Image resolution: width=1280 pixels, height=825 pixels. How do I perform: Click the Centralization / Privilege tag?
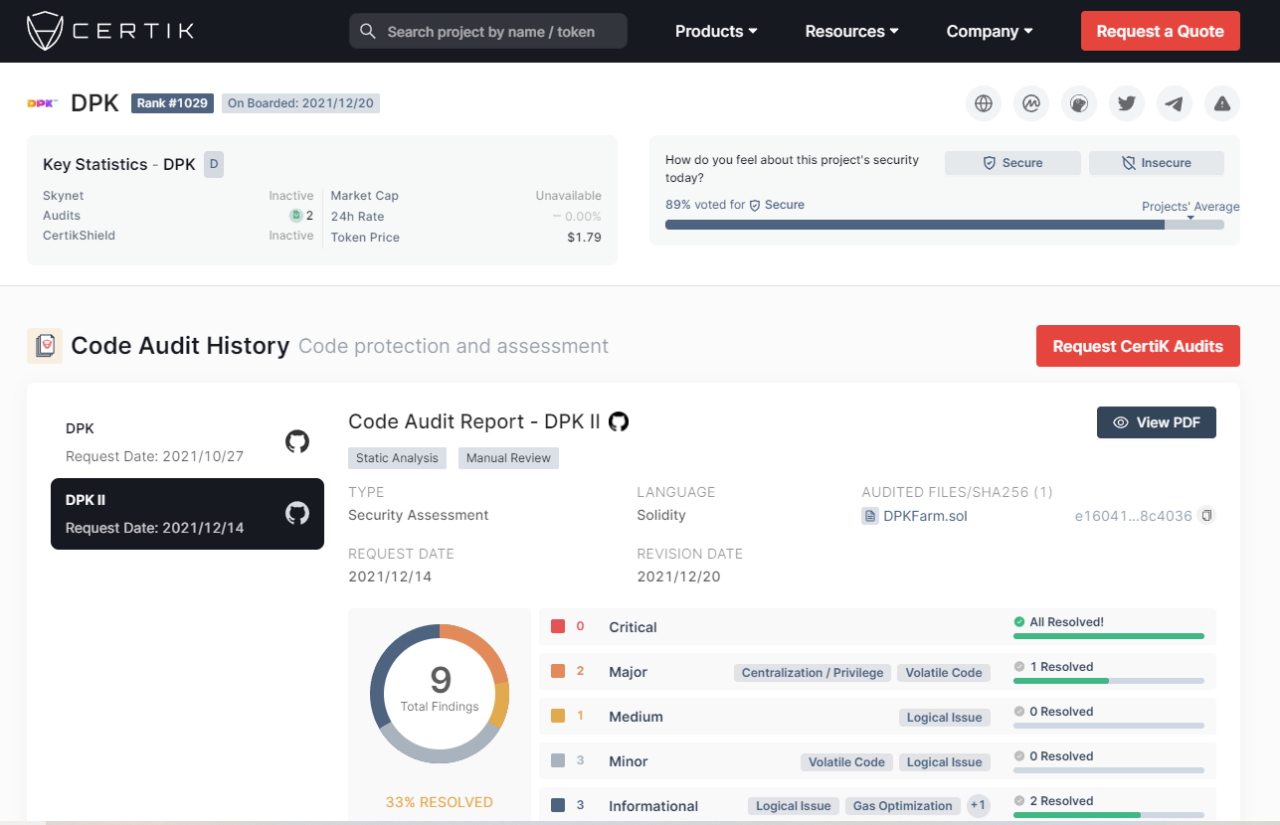pyautogui.click(x=813, y=673)
